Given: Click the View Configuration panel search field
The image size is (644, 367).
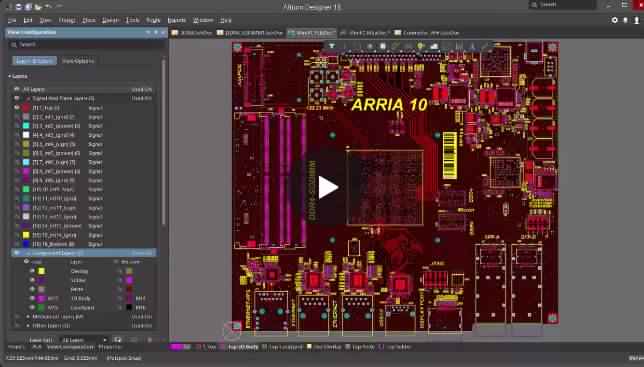Looking at the screenshot, I should (x=86, y=44).
